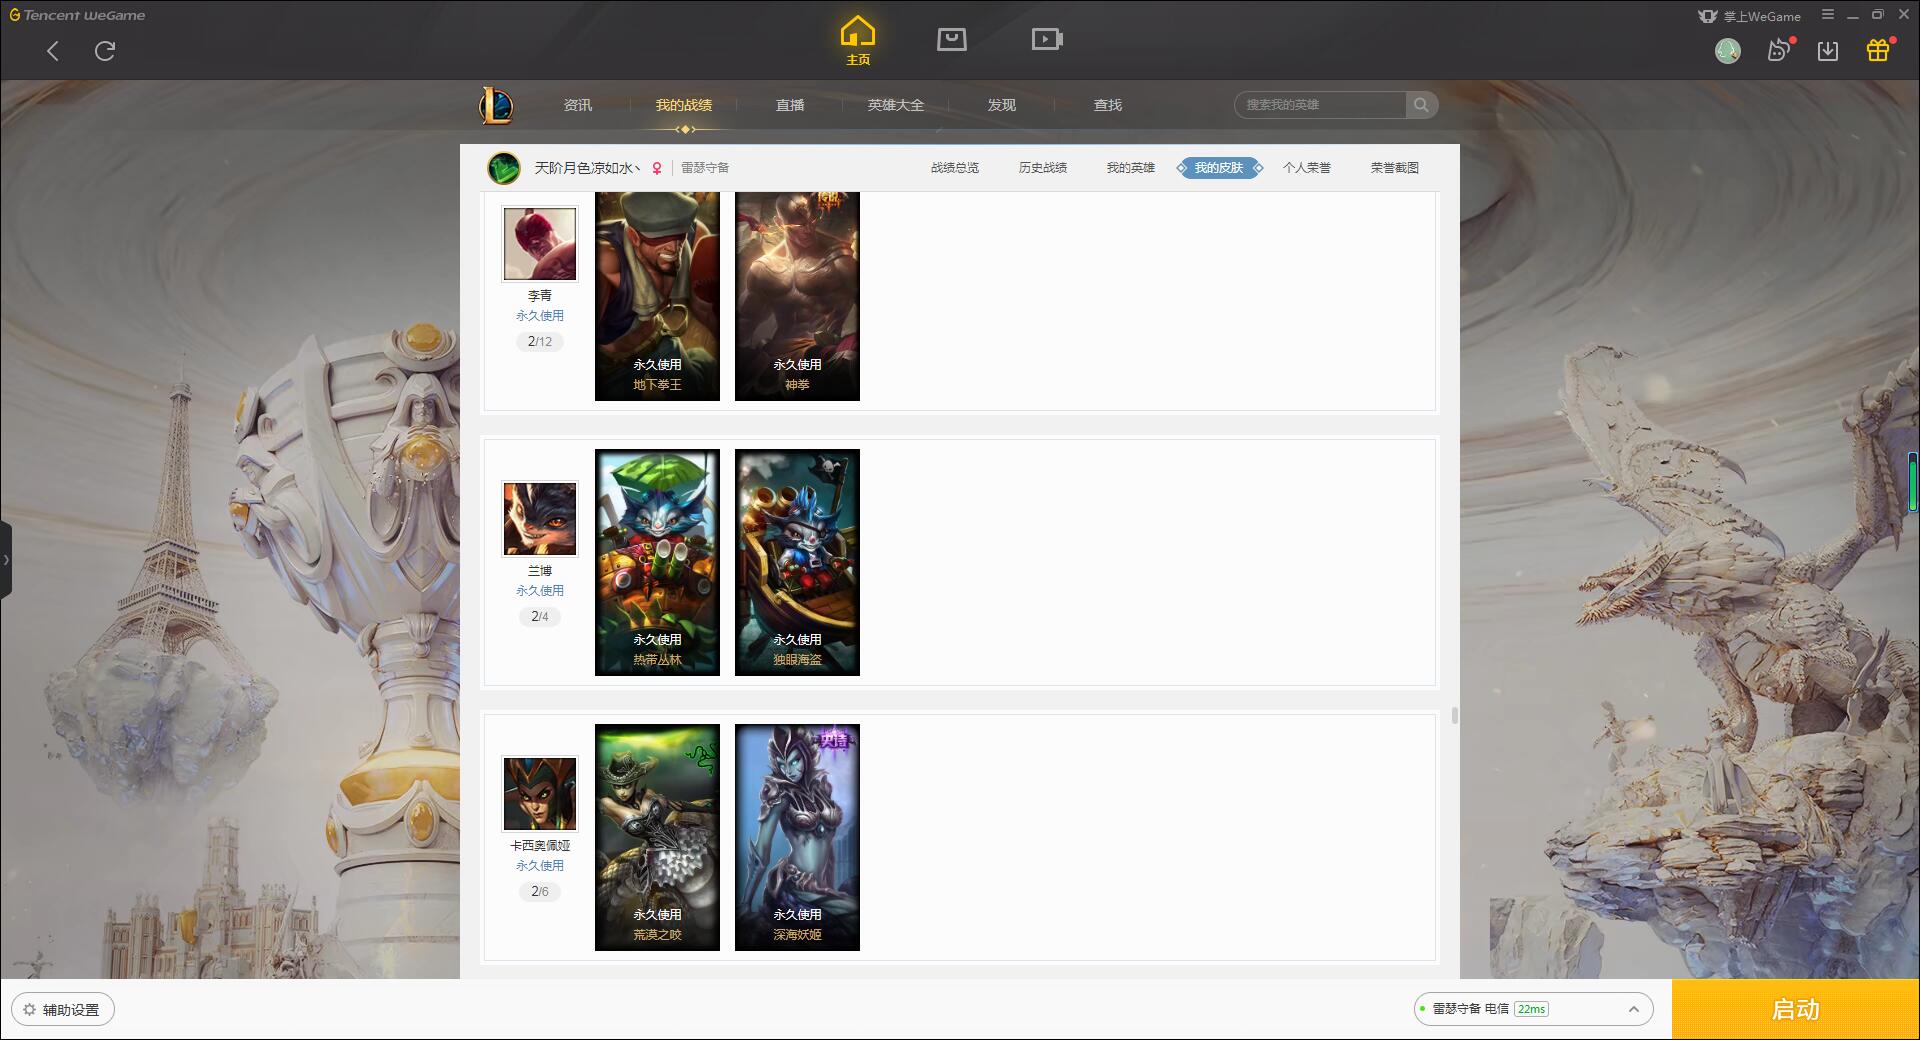
Task: Open 历史战绩 section
Action: (x=1043, y=168)
